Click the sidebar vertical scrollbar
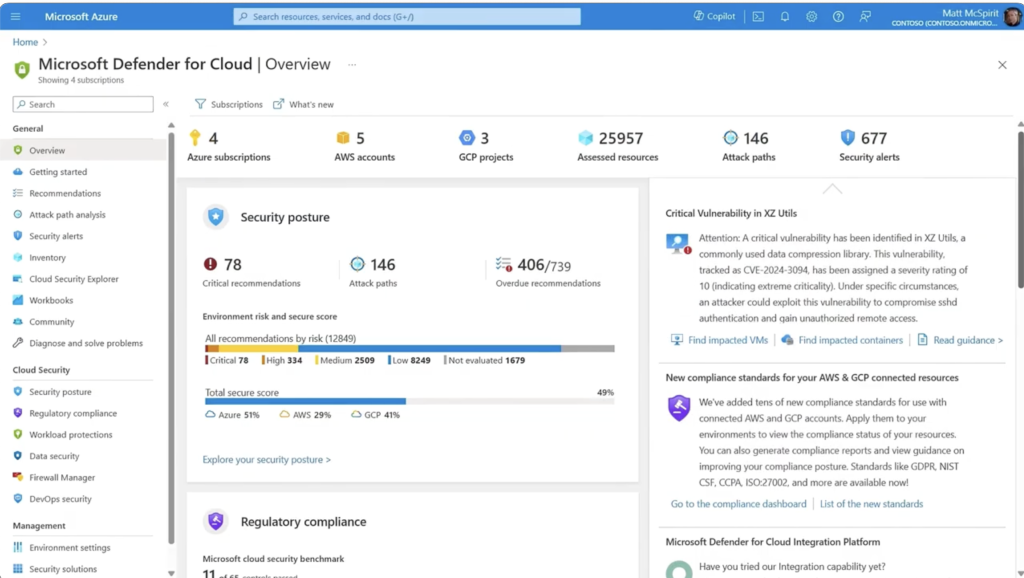1024x578 pixels. (x=171, y=338)
